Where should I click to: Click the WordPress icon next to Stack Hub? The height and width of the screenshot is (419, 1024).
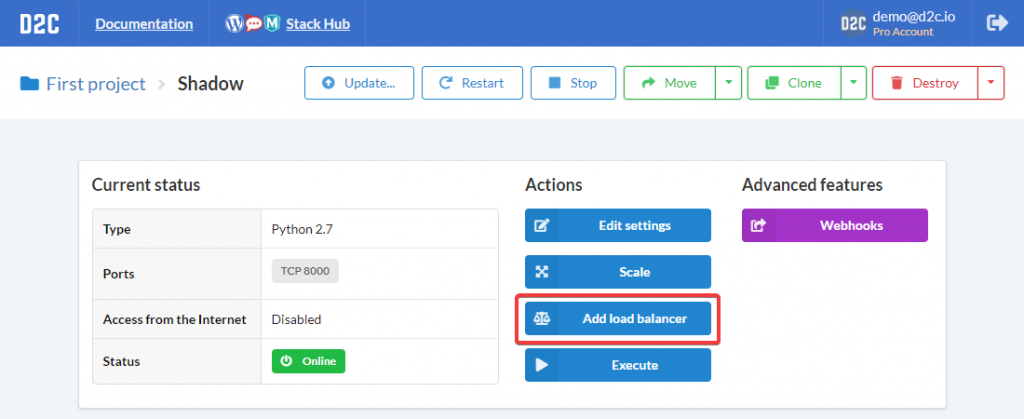click(x=234, y=24)
